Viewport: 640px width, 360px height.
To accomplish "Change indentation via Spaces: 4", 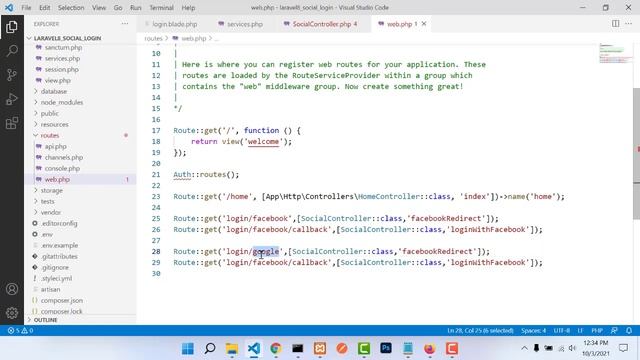I will tap(533, 330).
